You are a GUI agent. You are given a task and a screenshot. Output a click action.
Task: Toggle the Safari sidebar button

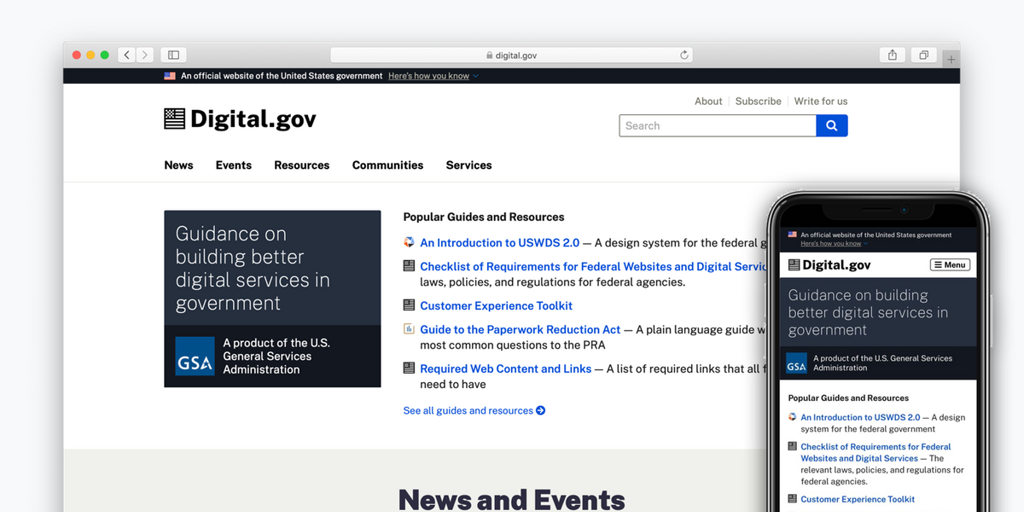coord(174,55)
